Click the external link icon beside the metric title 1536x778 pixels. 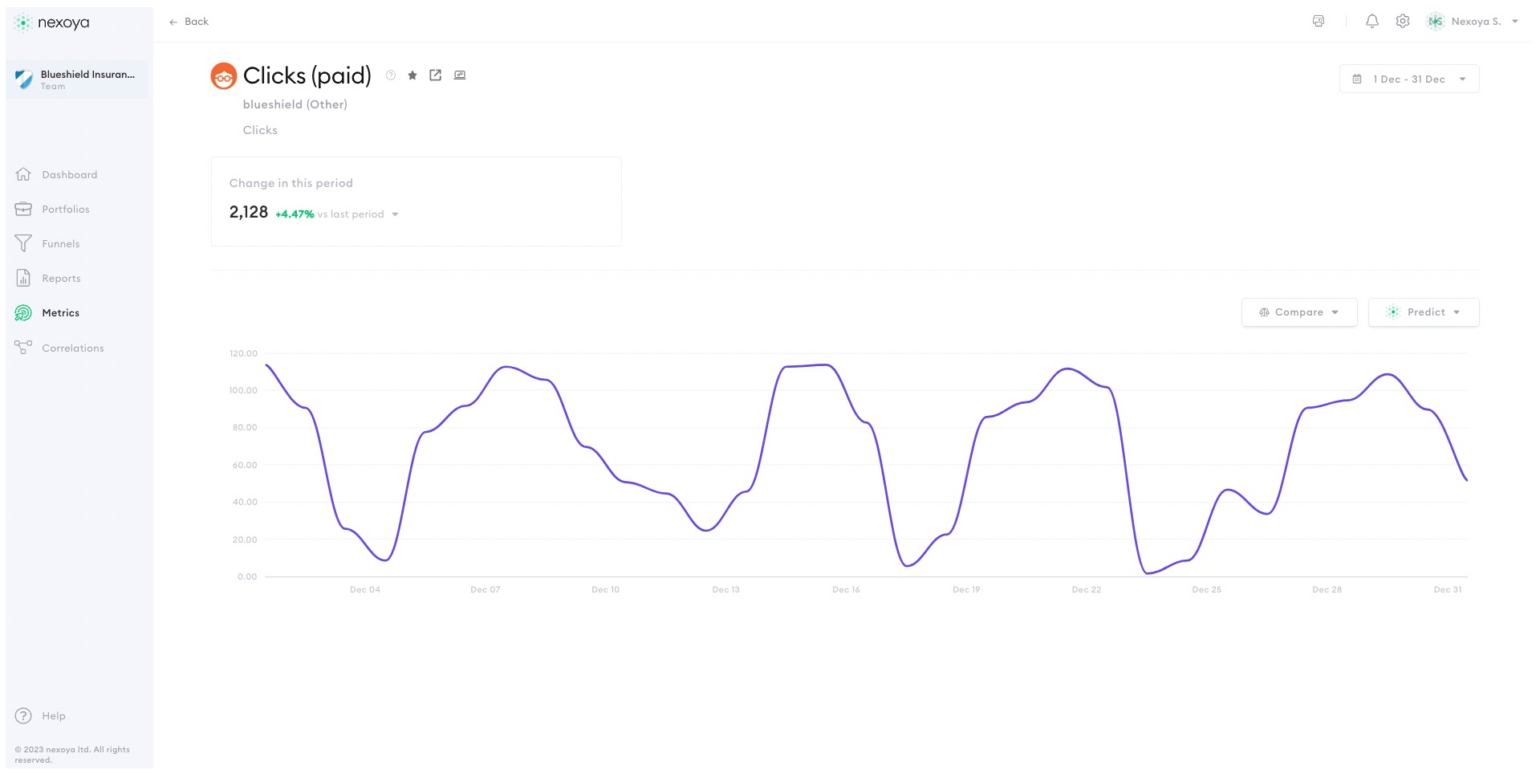pos(435,74)
